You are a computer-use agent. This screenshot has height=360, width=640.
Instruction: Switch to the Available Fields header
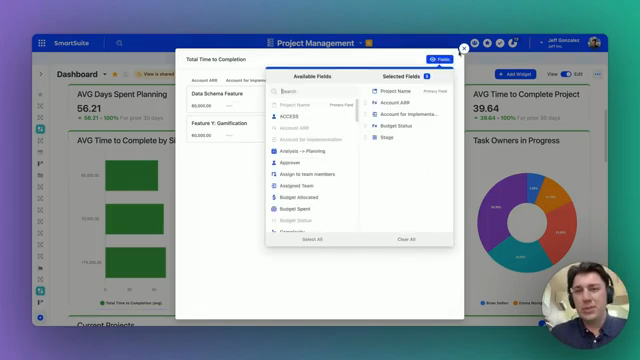(x=312, y=76)
